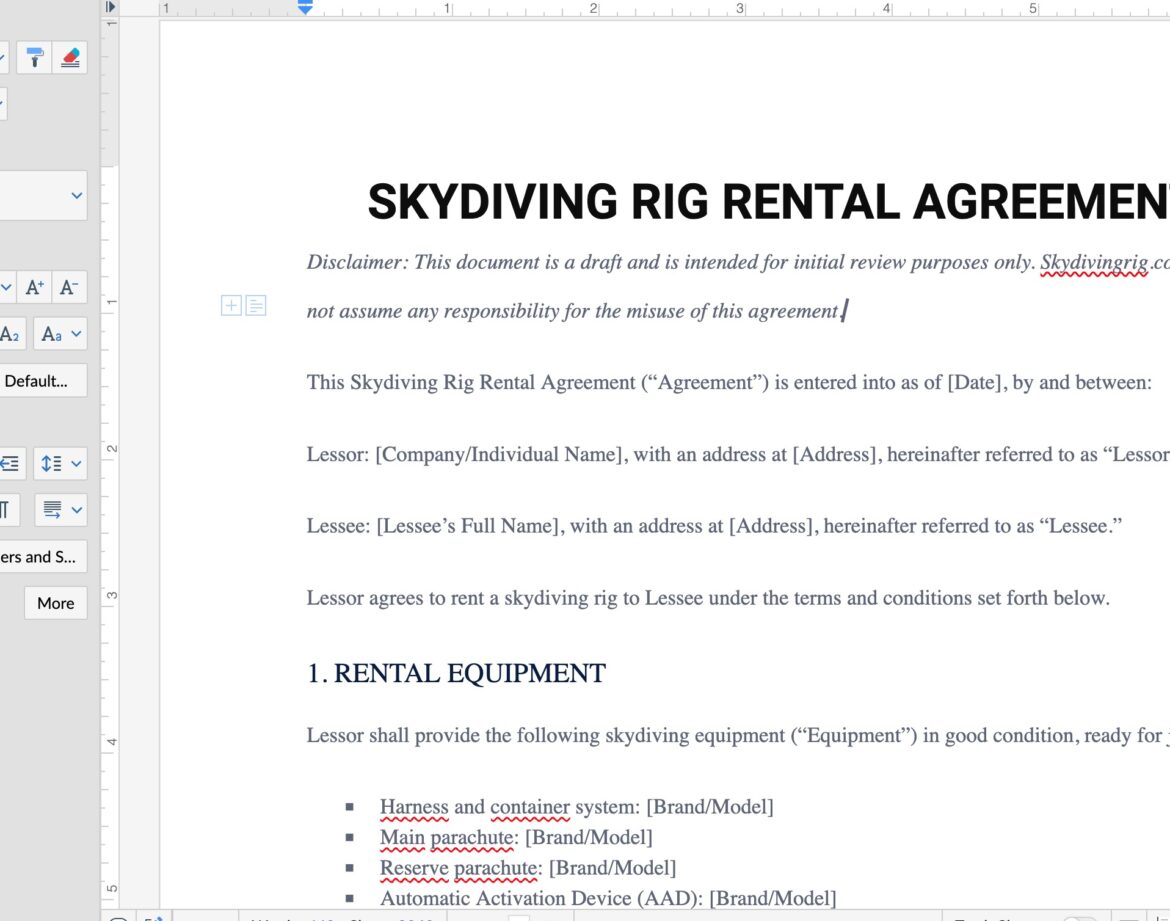Expand the text direction dropdown
Image resolution: width=1170 pixels, height=921 pixels.
pyautogui.click(x=61, y=510)
